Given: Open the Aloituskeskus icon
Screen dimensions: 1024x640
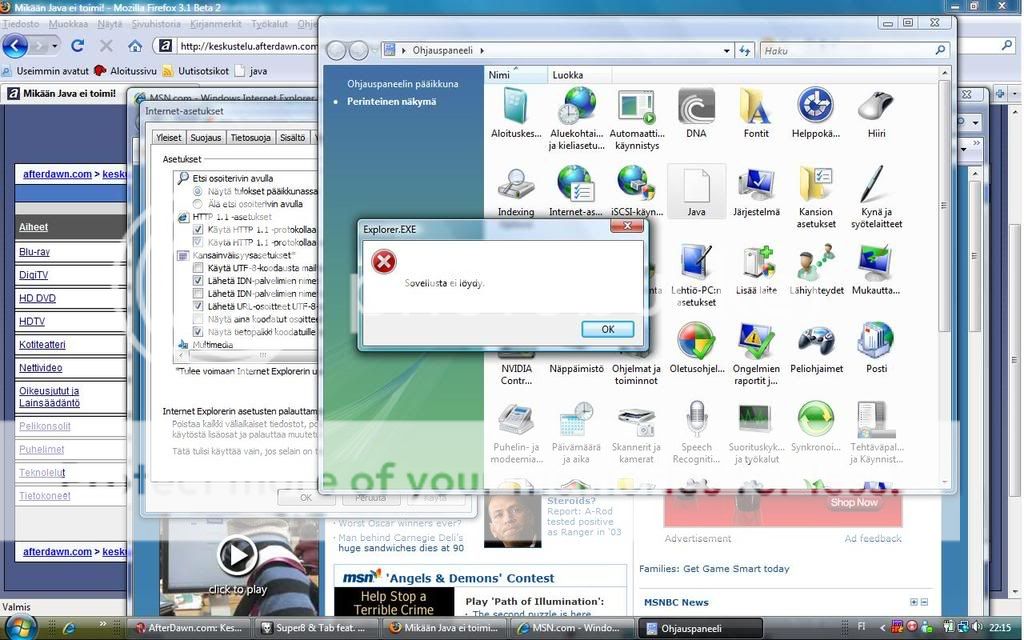Looking at the screenshot, I should click(515, 113).
